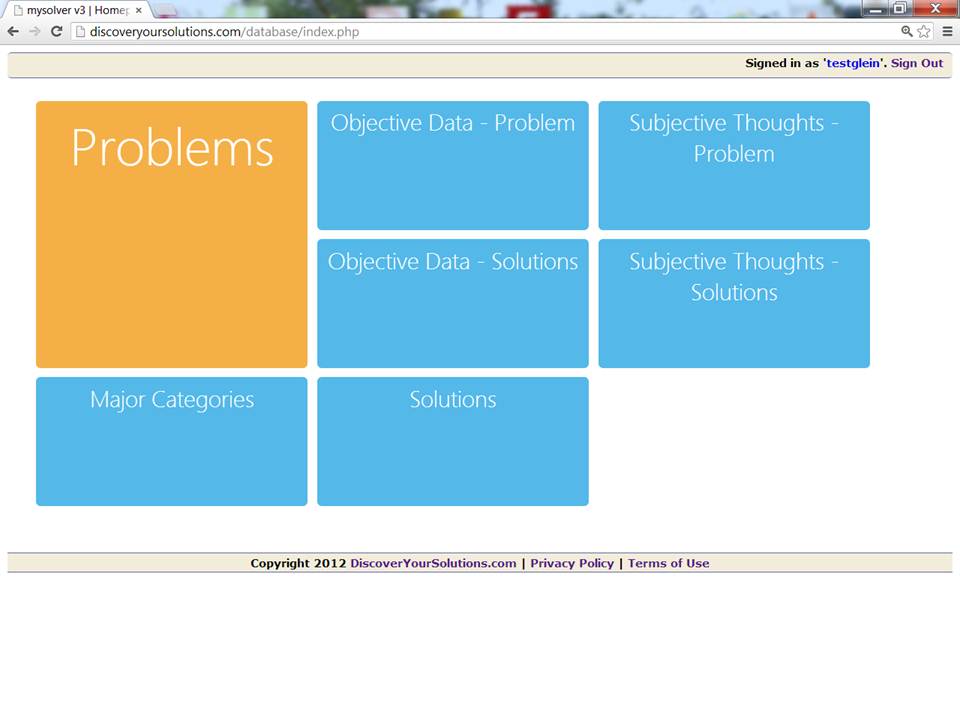Screen dimensions: 960x720
Task: Bookmark this page with the star
Action: pos(923,31)
